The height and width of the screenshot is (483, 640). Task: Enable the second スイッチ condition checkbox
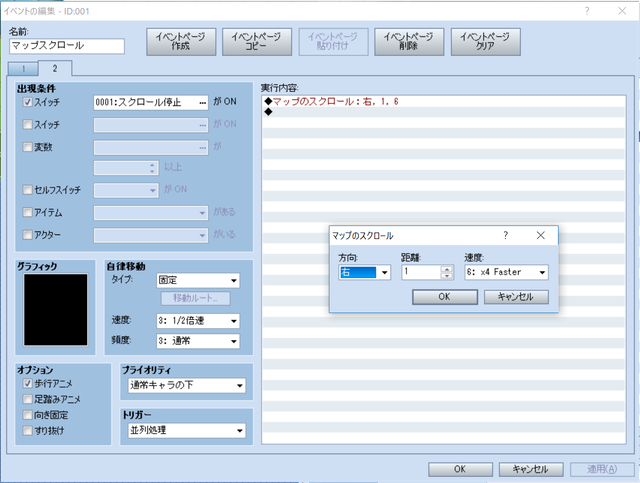coord(27,124)
